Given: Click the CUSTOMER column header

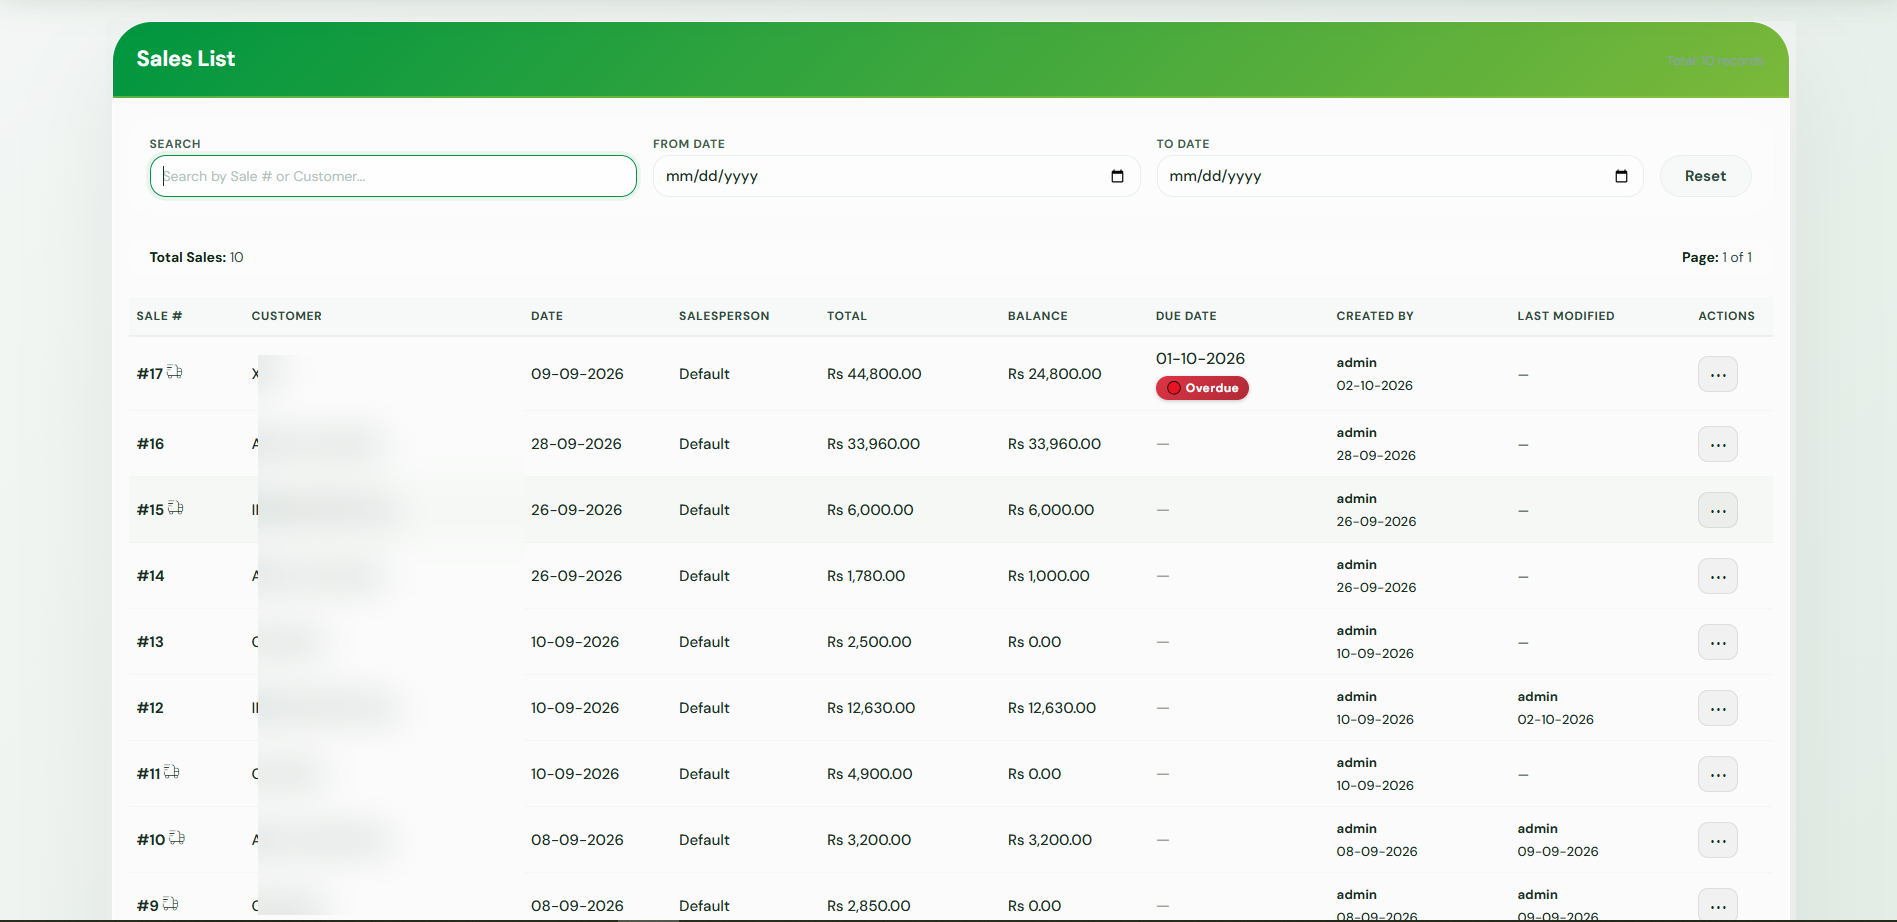Looking at the screenshot, I should pyautogui.click(x=287, y=316).
